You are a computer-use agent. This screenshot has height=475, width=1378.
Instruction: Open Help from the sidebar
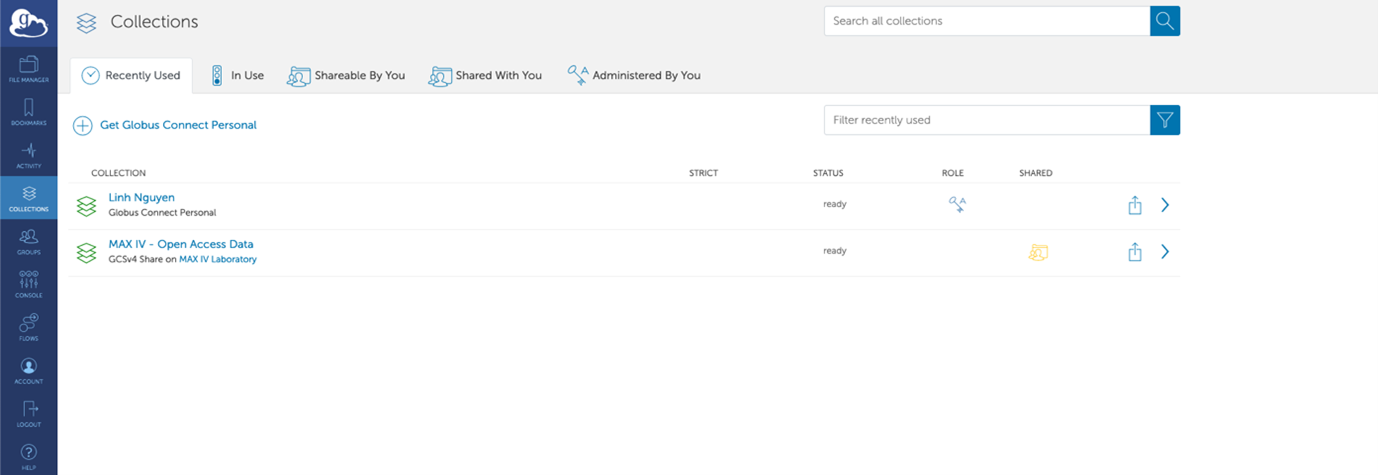[28, 456]
